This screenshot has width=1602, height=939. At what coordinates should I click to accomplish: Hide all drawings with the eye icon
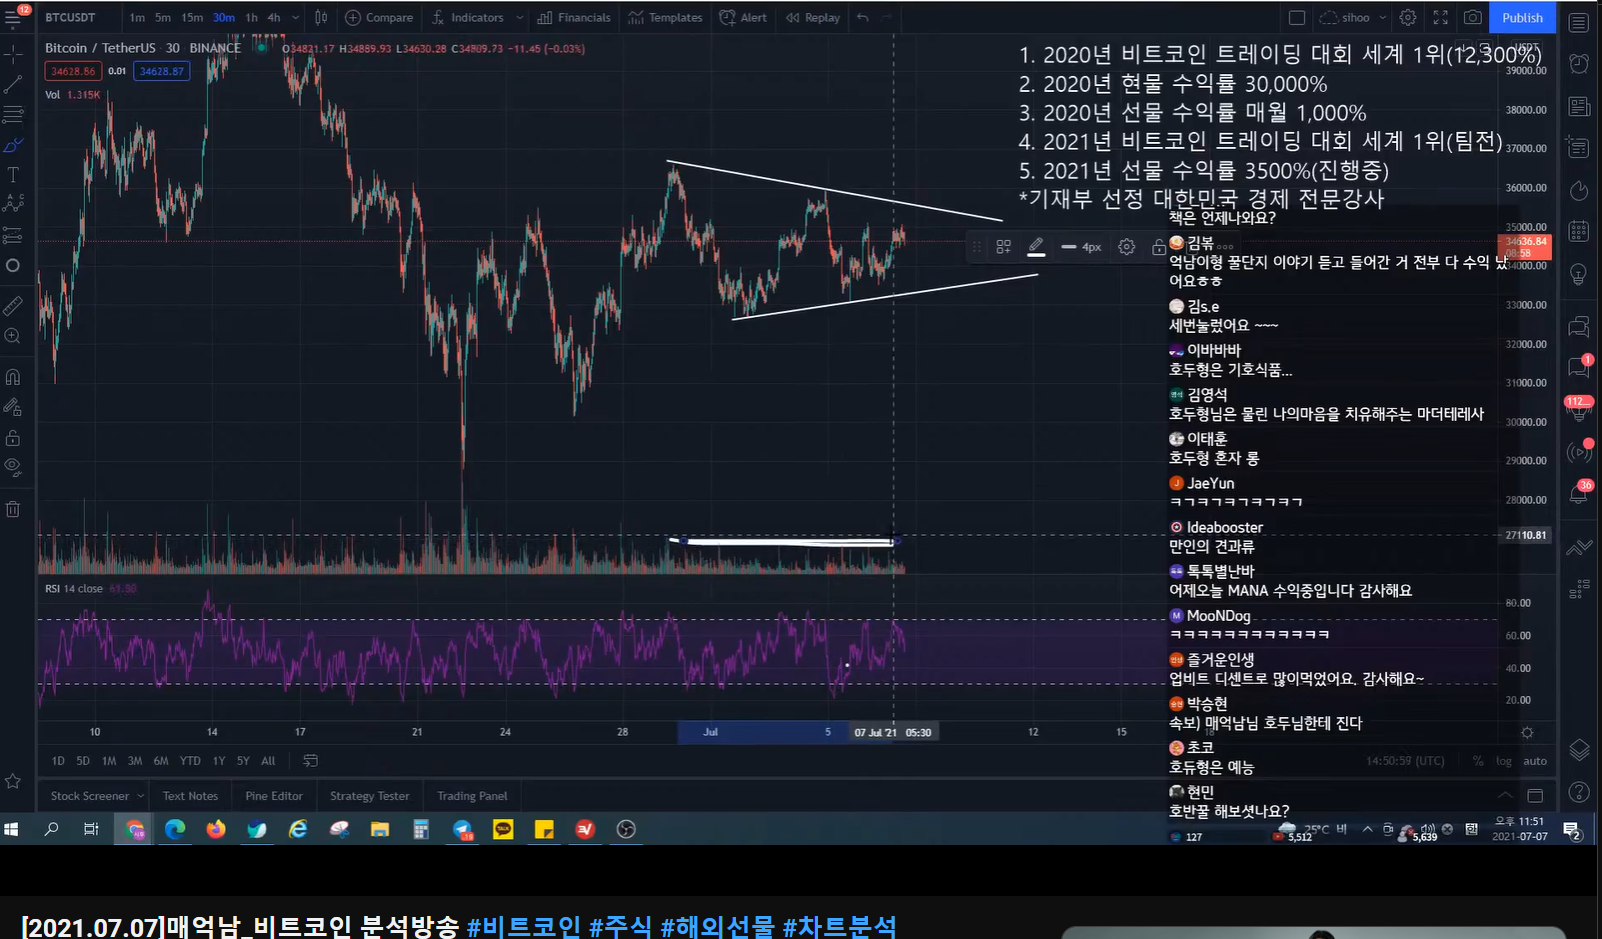click(x=13, y=466)
